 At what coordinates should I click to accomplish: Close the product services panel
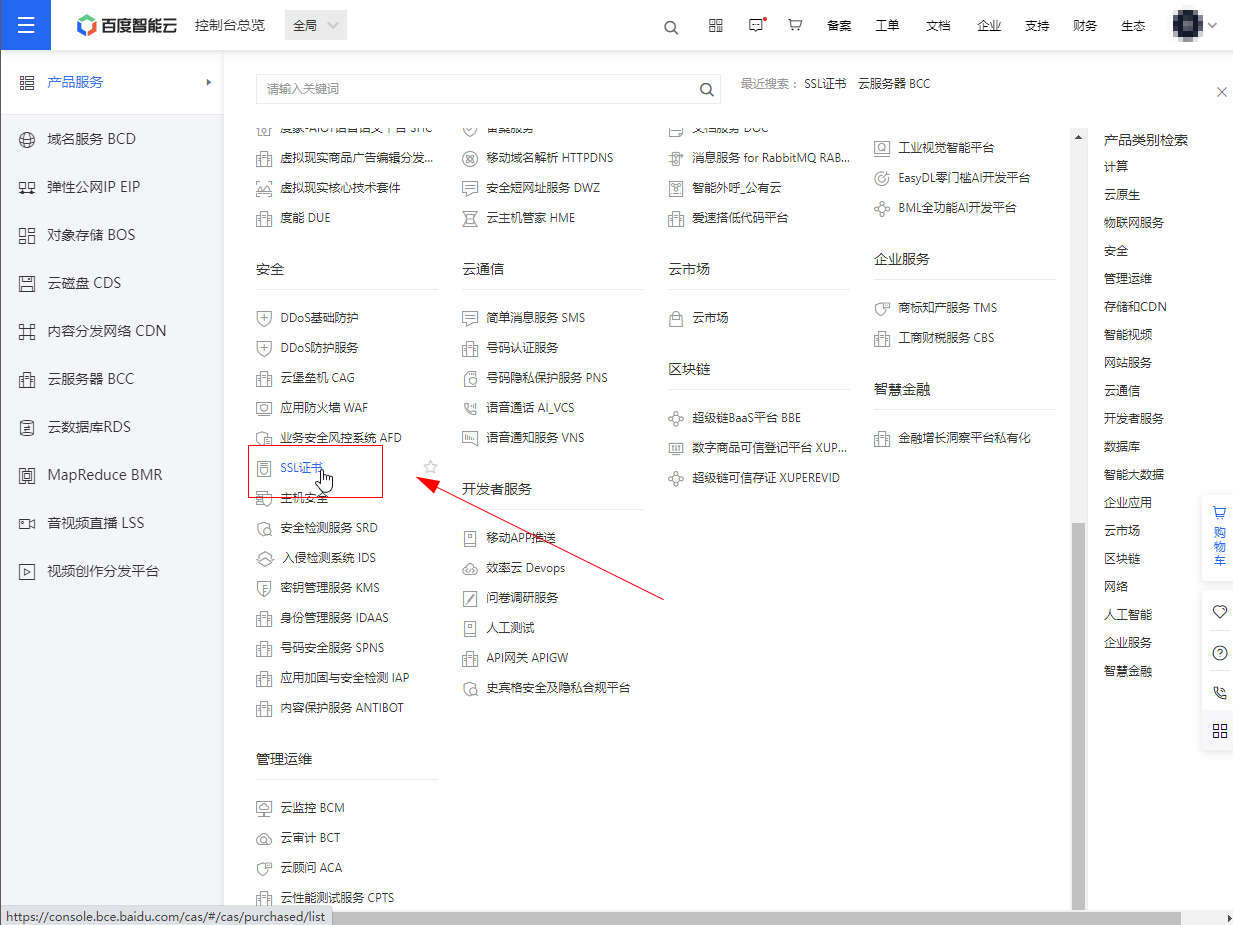[1221, 92]
